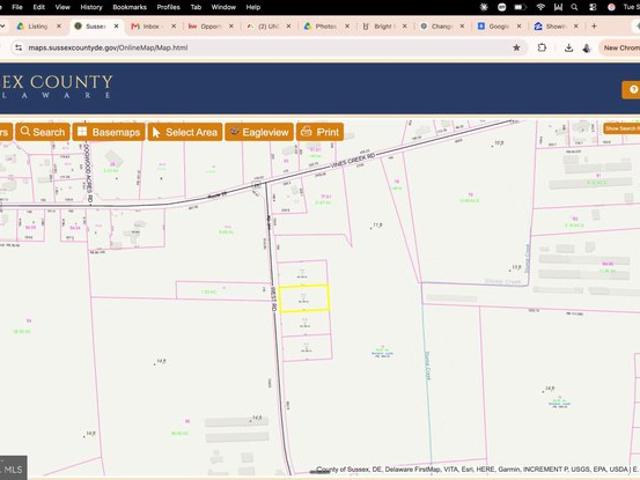Click the Sussex County Delaware logo
This screenshot has height=480, width=640.
[56, 87]
